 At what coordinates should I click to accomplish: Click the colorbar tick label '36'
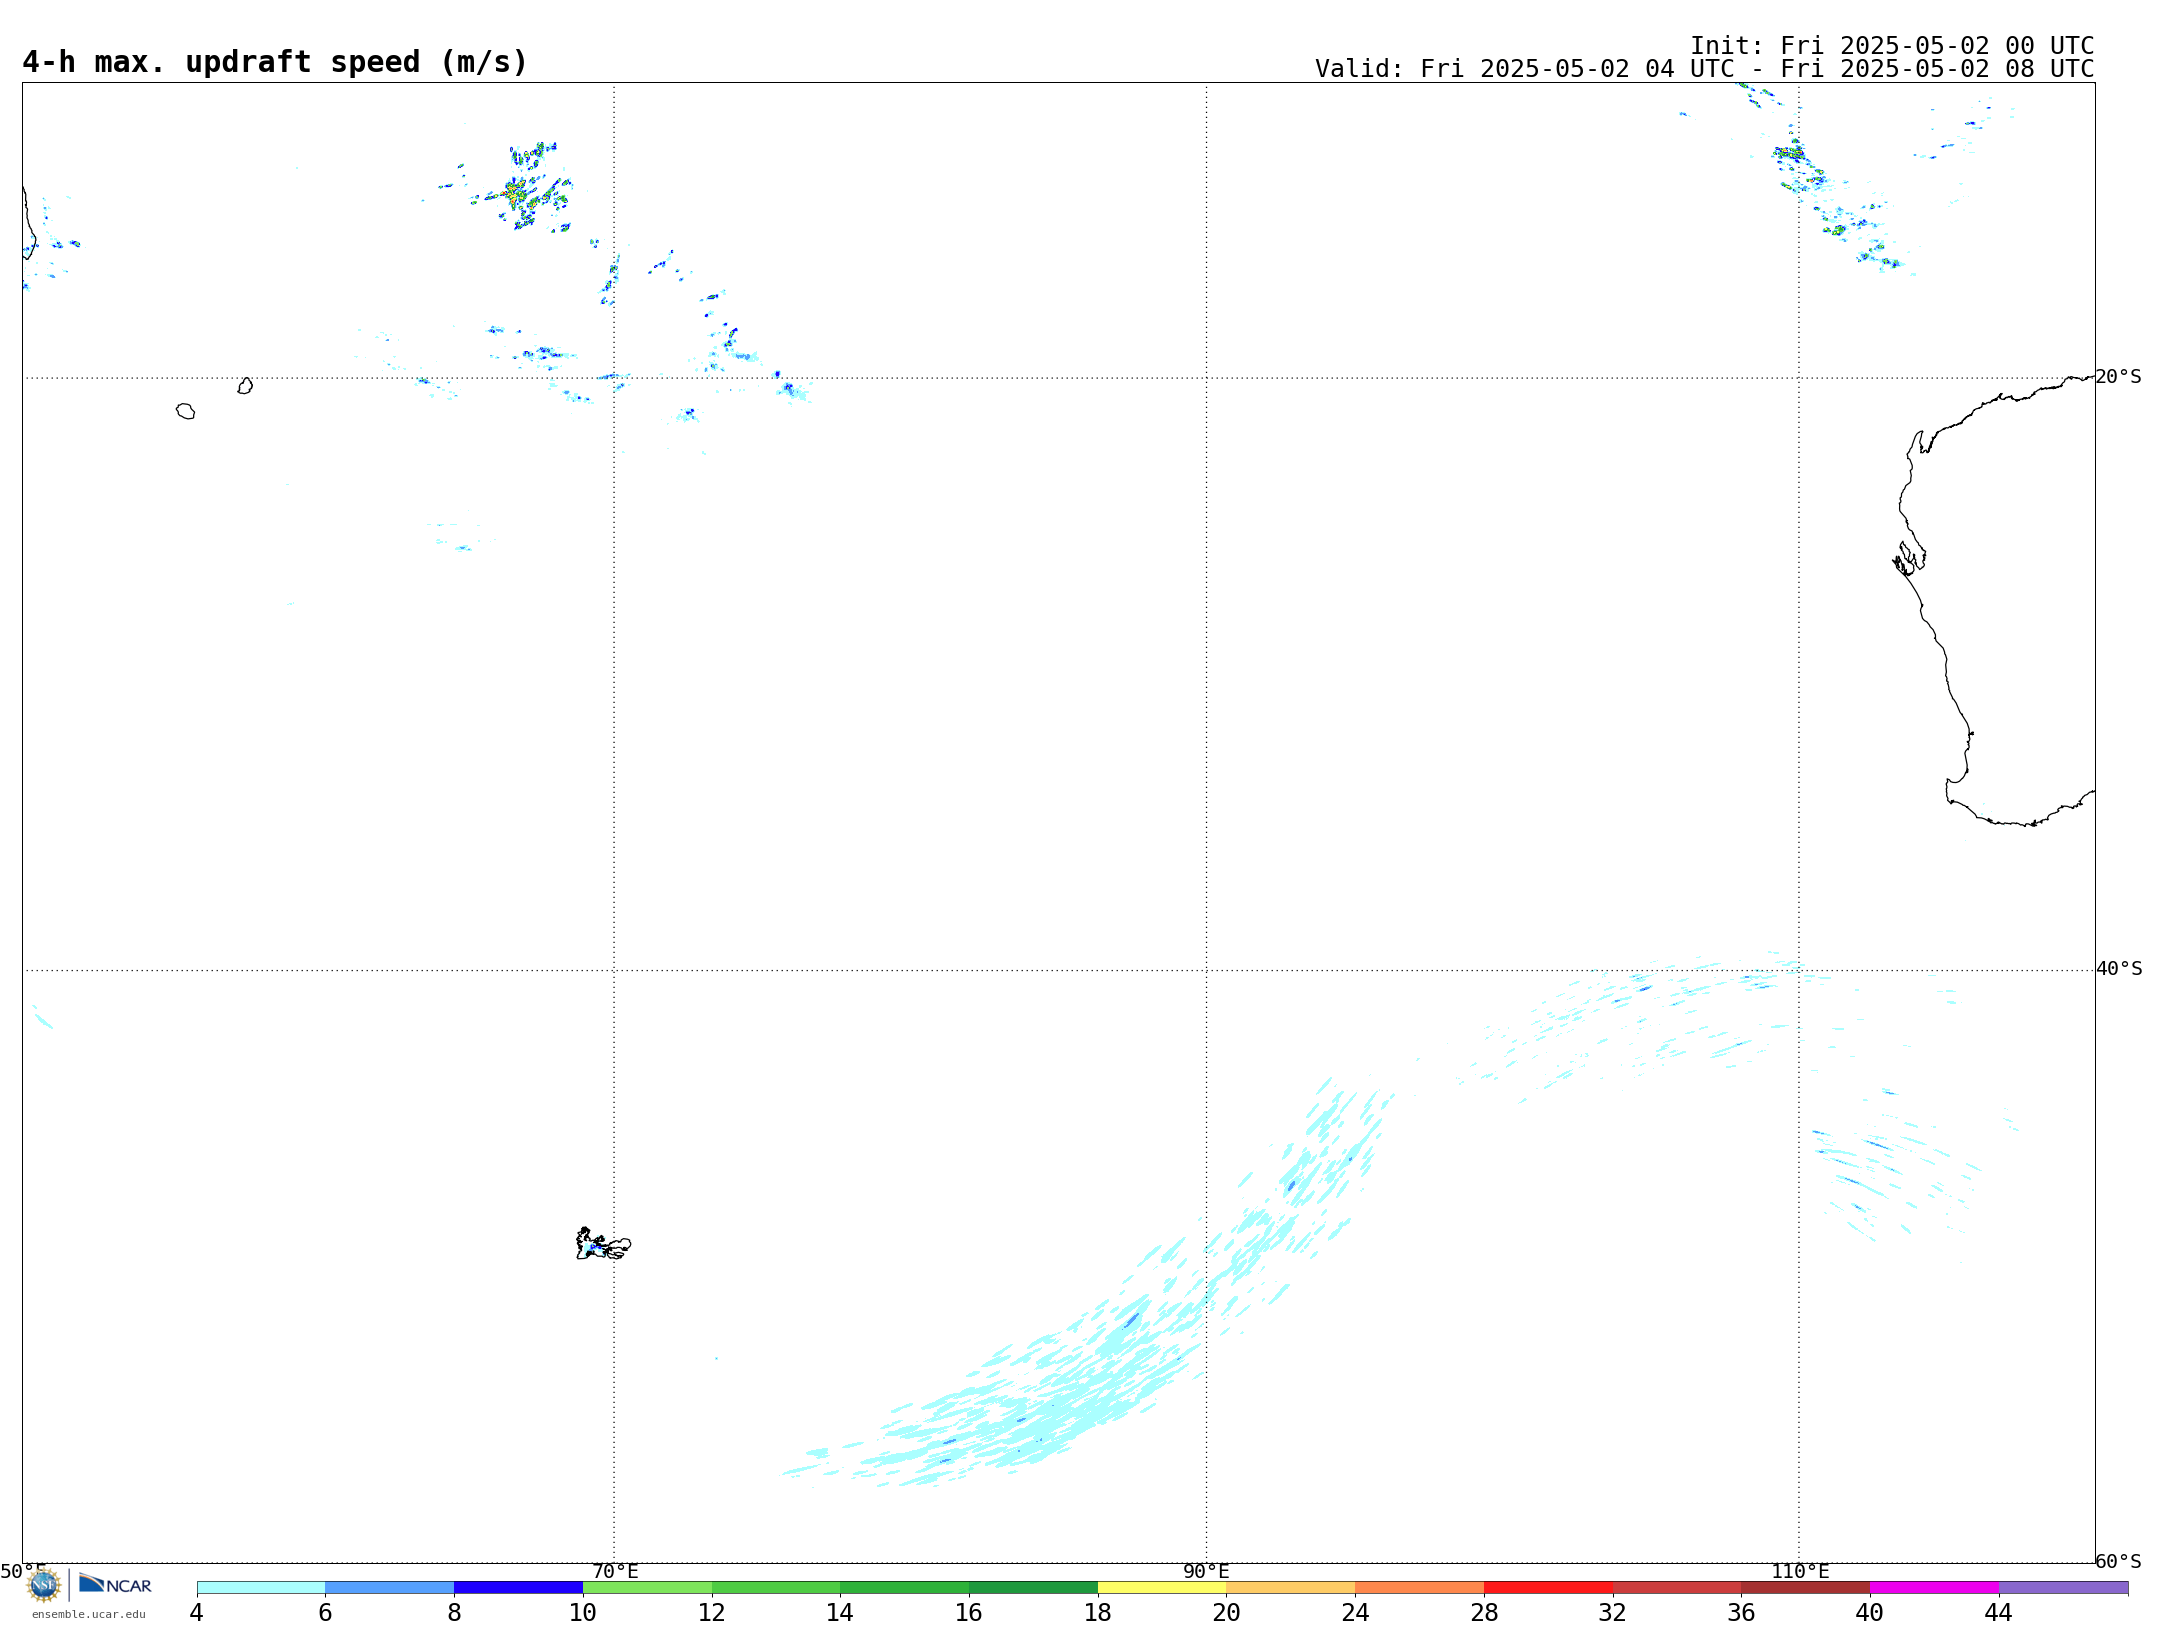click(1741, 1612)
